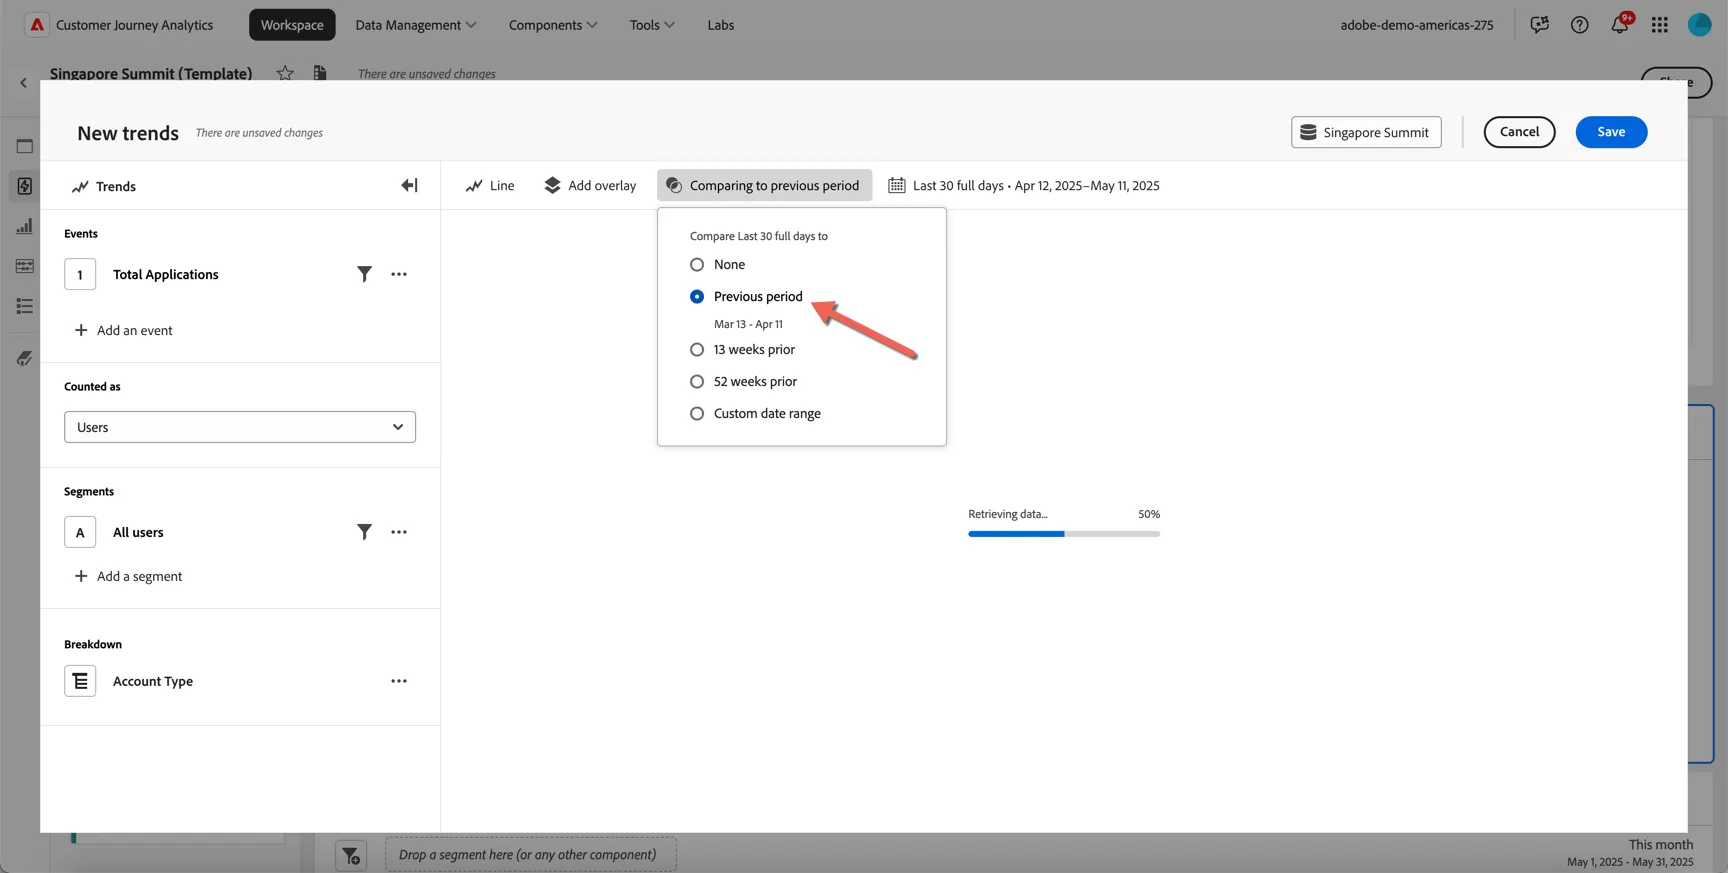Go back with the left chevron
The width and height of the screenshot is (1728, 873).
23,83
